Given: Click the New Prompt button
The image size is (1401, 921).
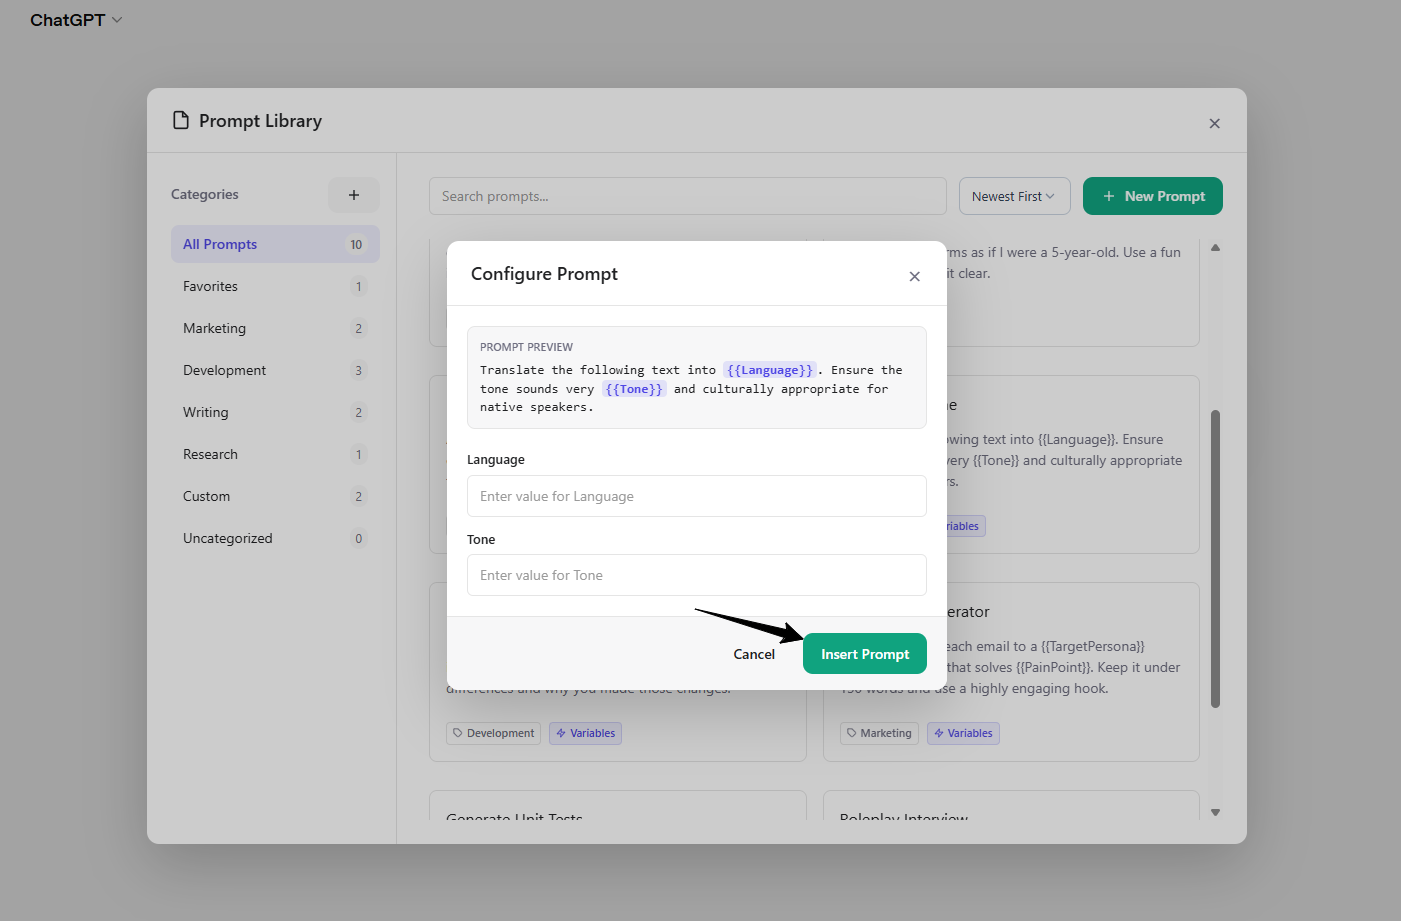Looking at the screenshot, I should coord(1153,196).
